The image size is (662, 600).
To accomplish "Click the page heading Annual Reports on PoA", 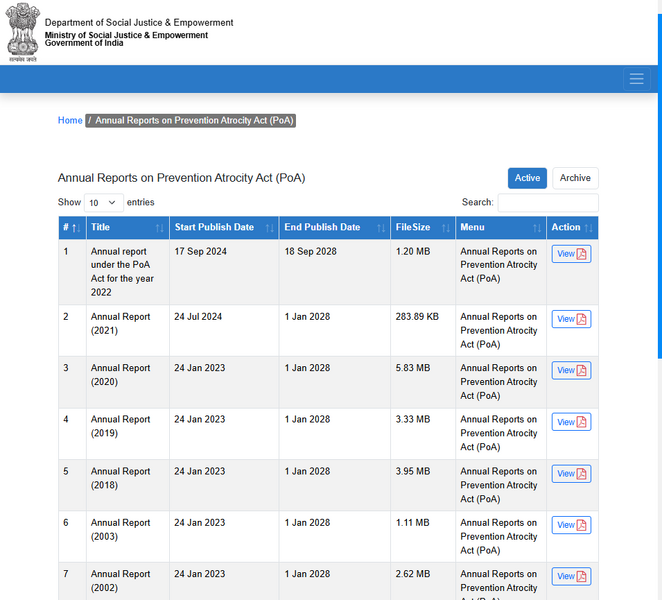I will click(182, 178).
